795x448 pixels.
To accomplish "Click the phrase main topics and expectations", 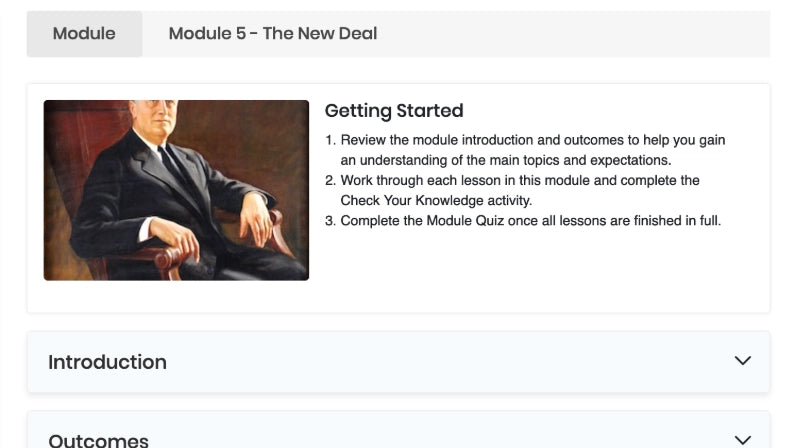I will pyautogui.click(x=575, y=160).
